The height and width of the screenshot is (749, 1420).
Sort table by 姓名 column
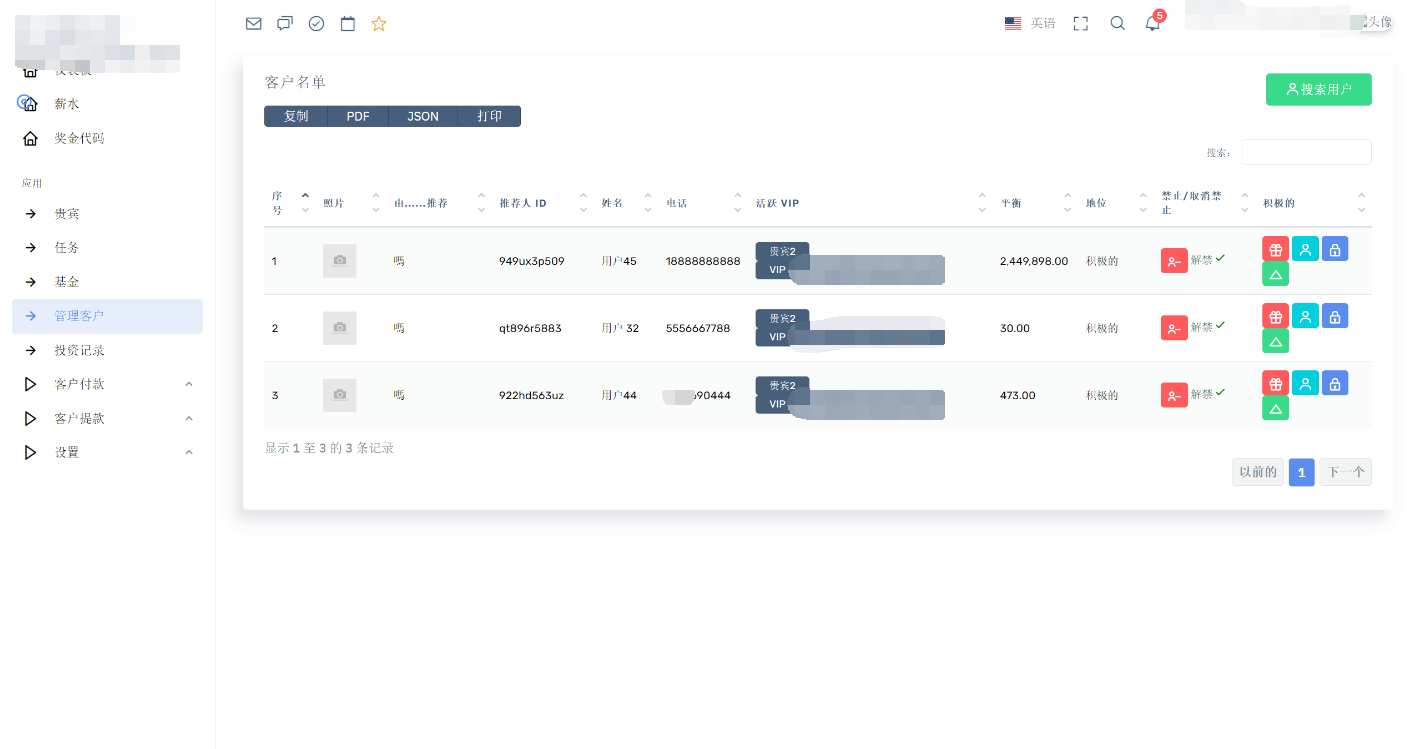pyautogui.click(x=626, y=203)
